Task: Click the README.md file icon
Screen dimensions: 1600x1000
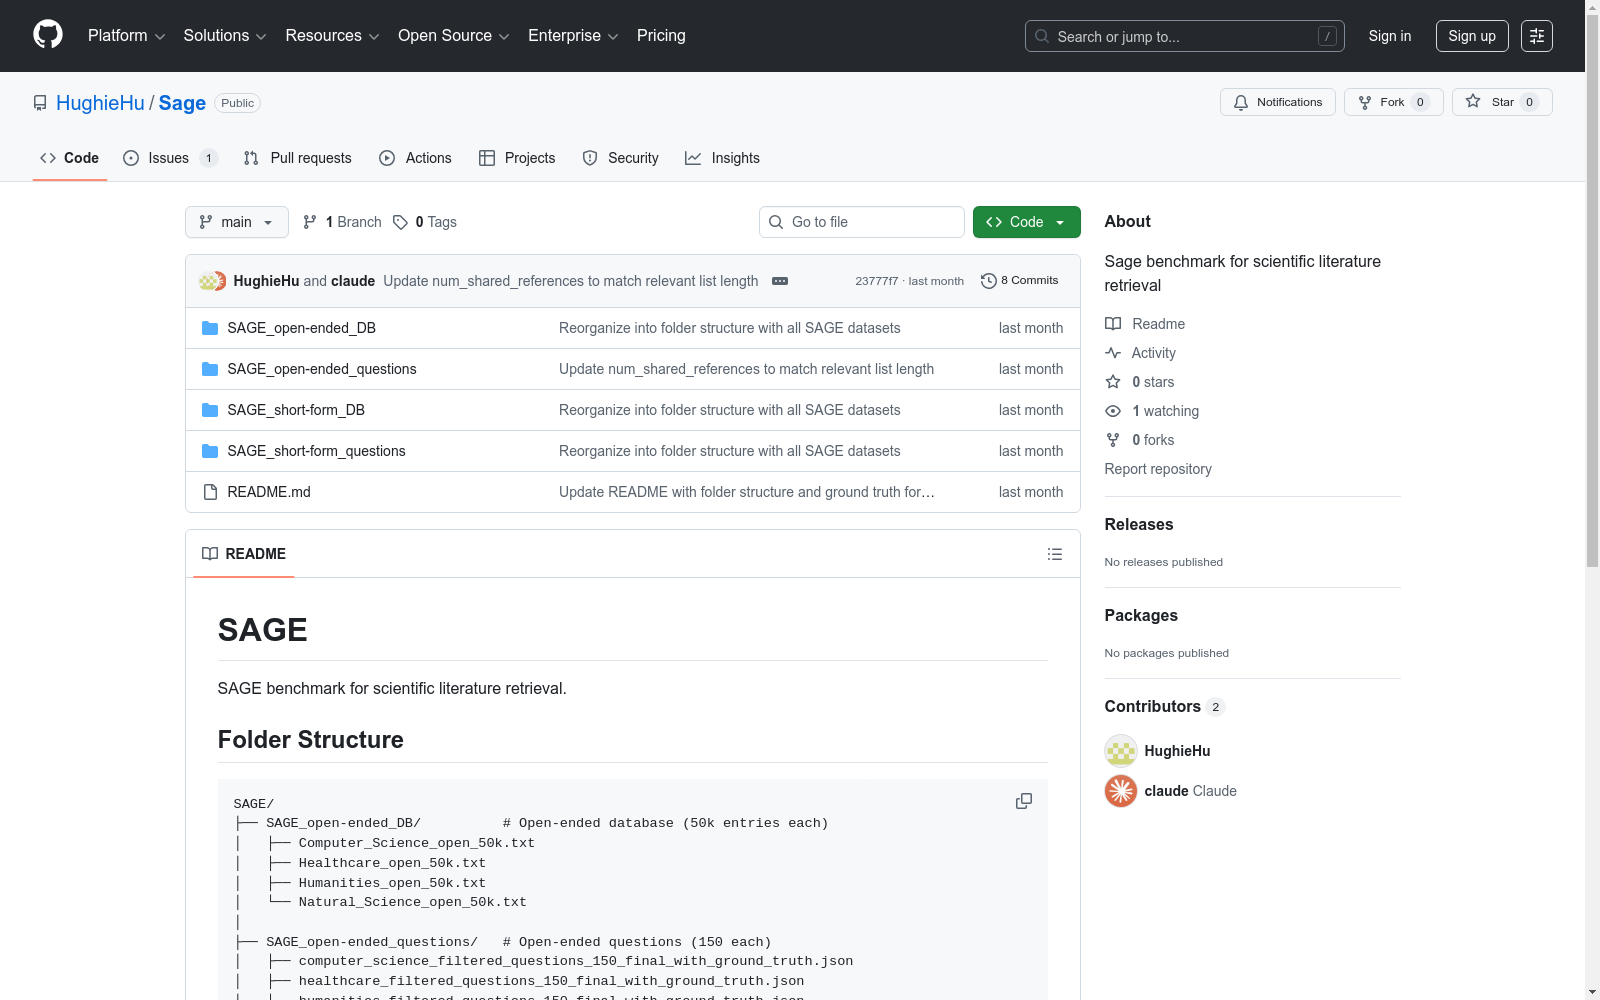Action: 210,492
